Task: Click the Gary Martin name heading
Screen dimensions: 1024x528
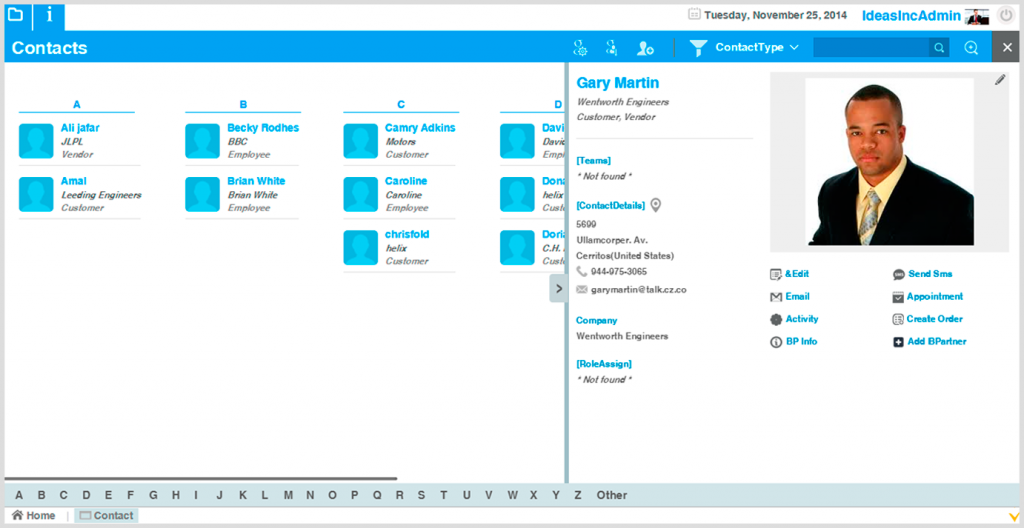Action: tap(618, 83)
